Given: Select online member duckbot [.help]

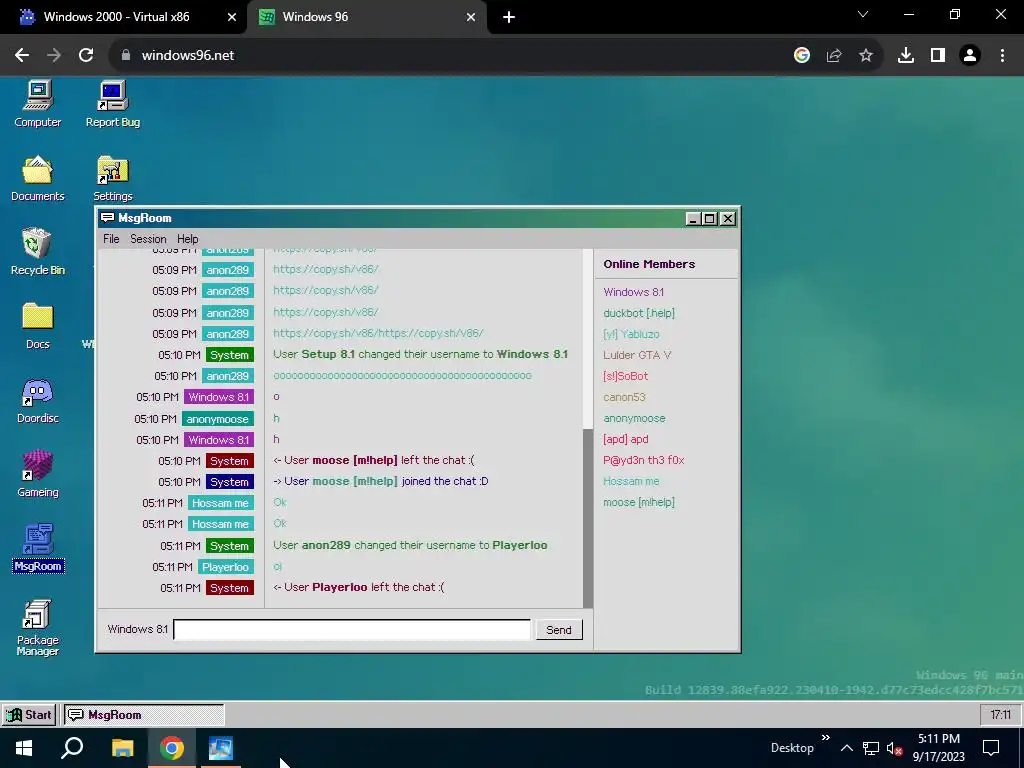Looking at the screenshot, I should coord(639,313).
